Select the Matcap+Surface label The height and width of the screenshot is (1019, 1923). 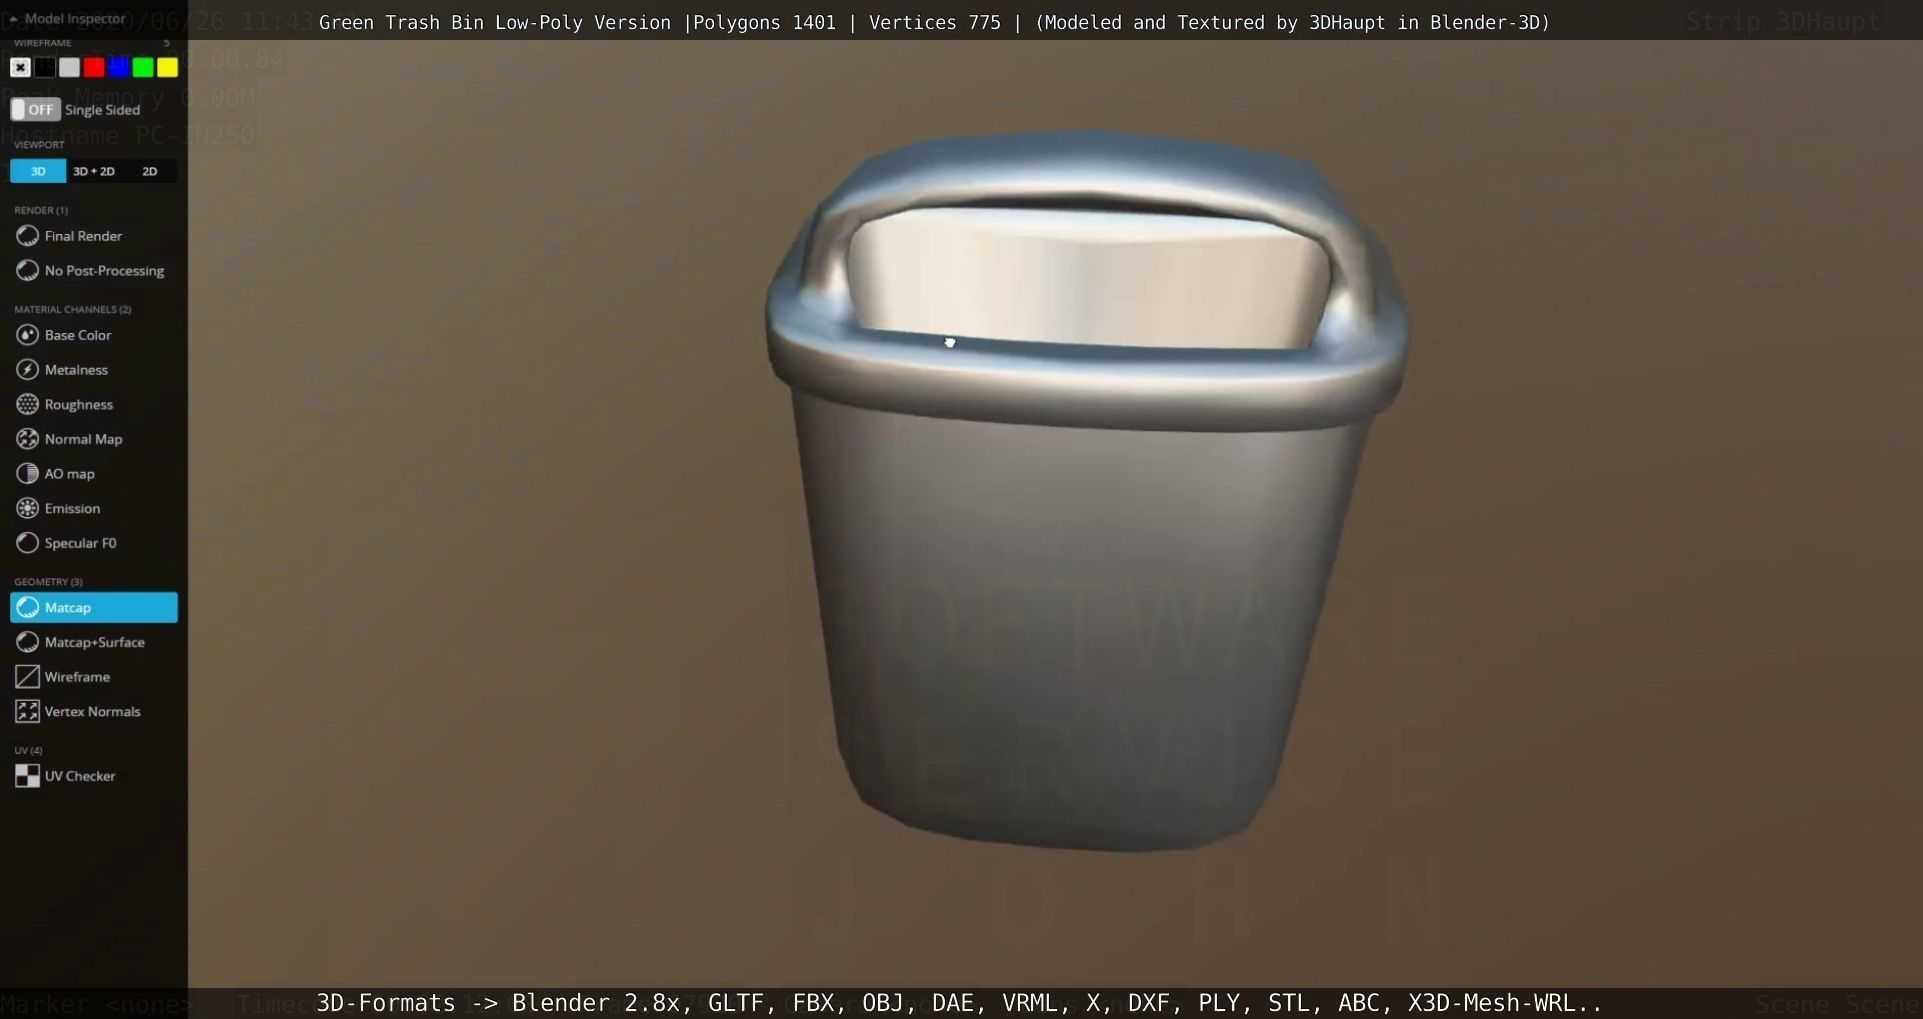tap(95, 642)
